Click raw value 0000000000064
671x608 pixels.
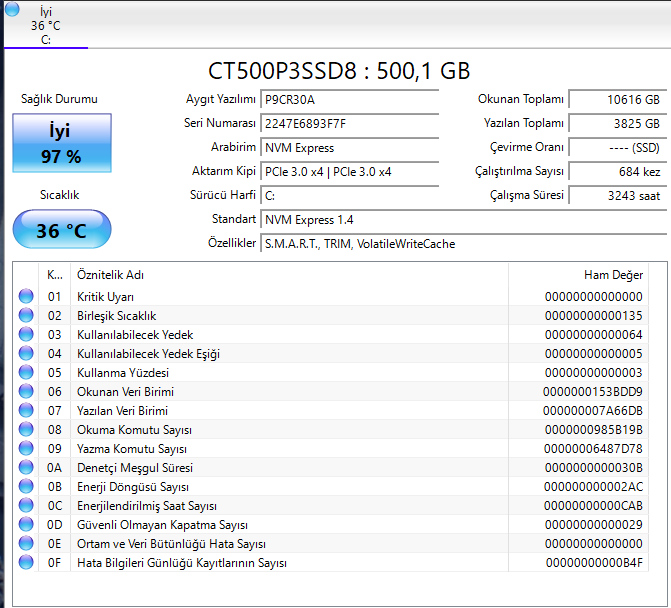click(x=594, y=335)
